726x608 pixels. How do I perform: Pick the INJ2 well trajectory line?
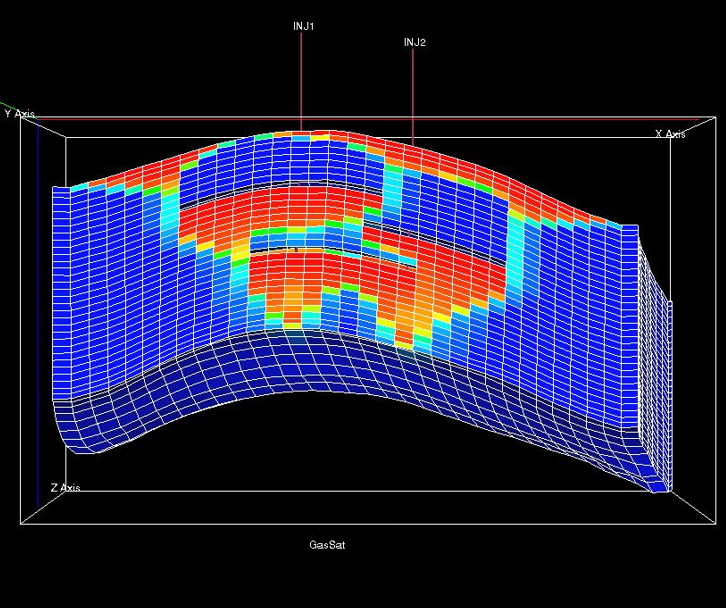pyautogui.click(x=414, y=95)
